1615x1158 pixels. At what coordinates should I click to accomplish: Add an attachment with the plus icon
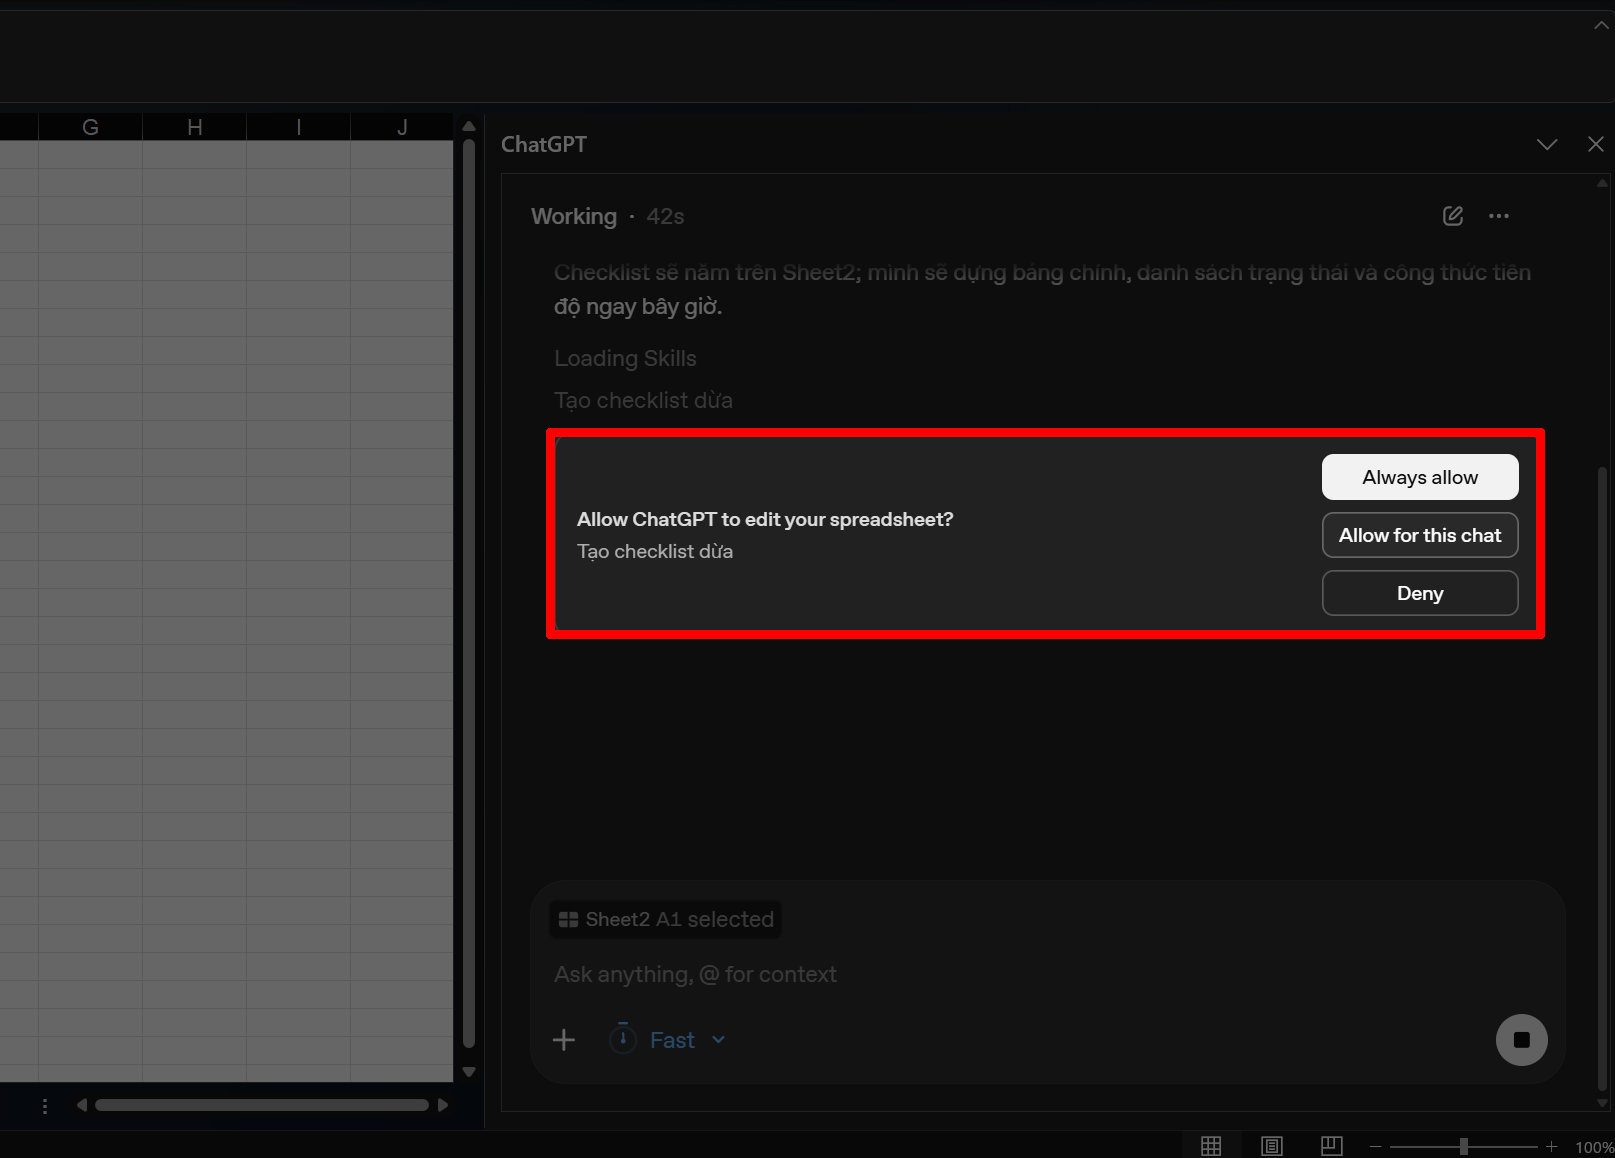(564, 1040)
